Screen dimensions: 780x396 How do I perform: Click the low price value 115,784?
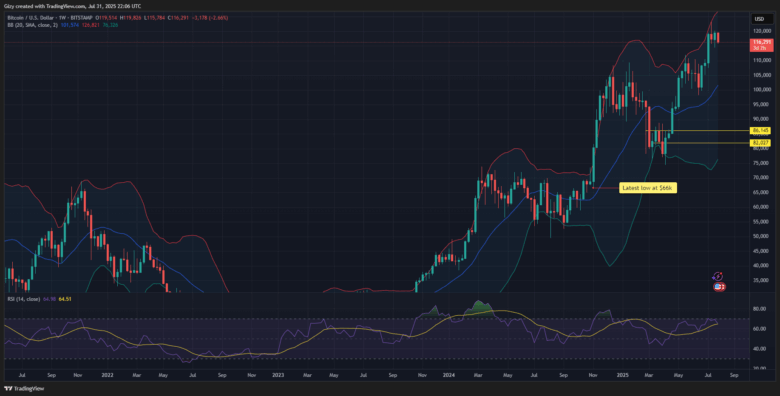pyautogui.click(x=156, y=18)
